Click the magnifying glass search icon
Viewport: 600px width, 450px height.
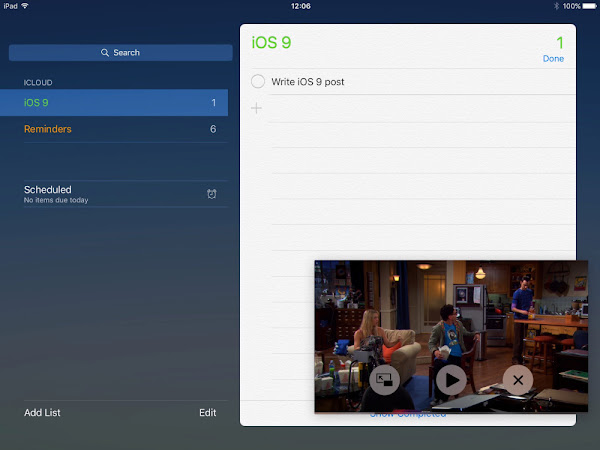(x=105, y=52)
